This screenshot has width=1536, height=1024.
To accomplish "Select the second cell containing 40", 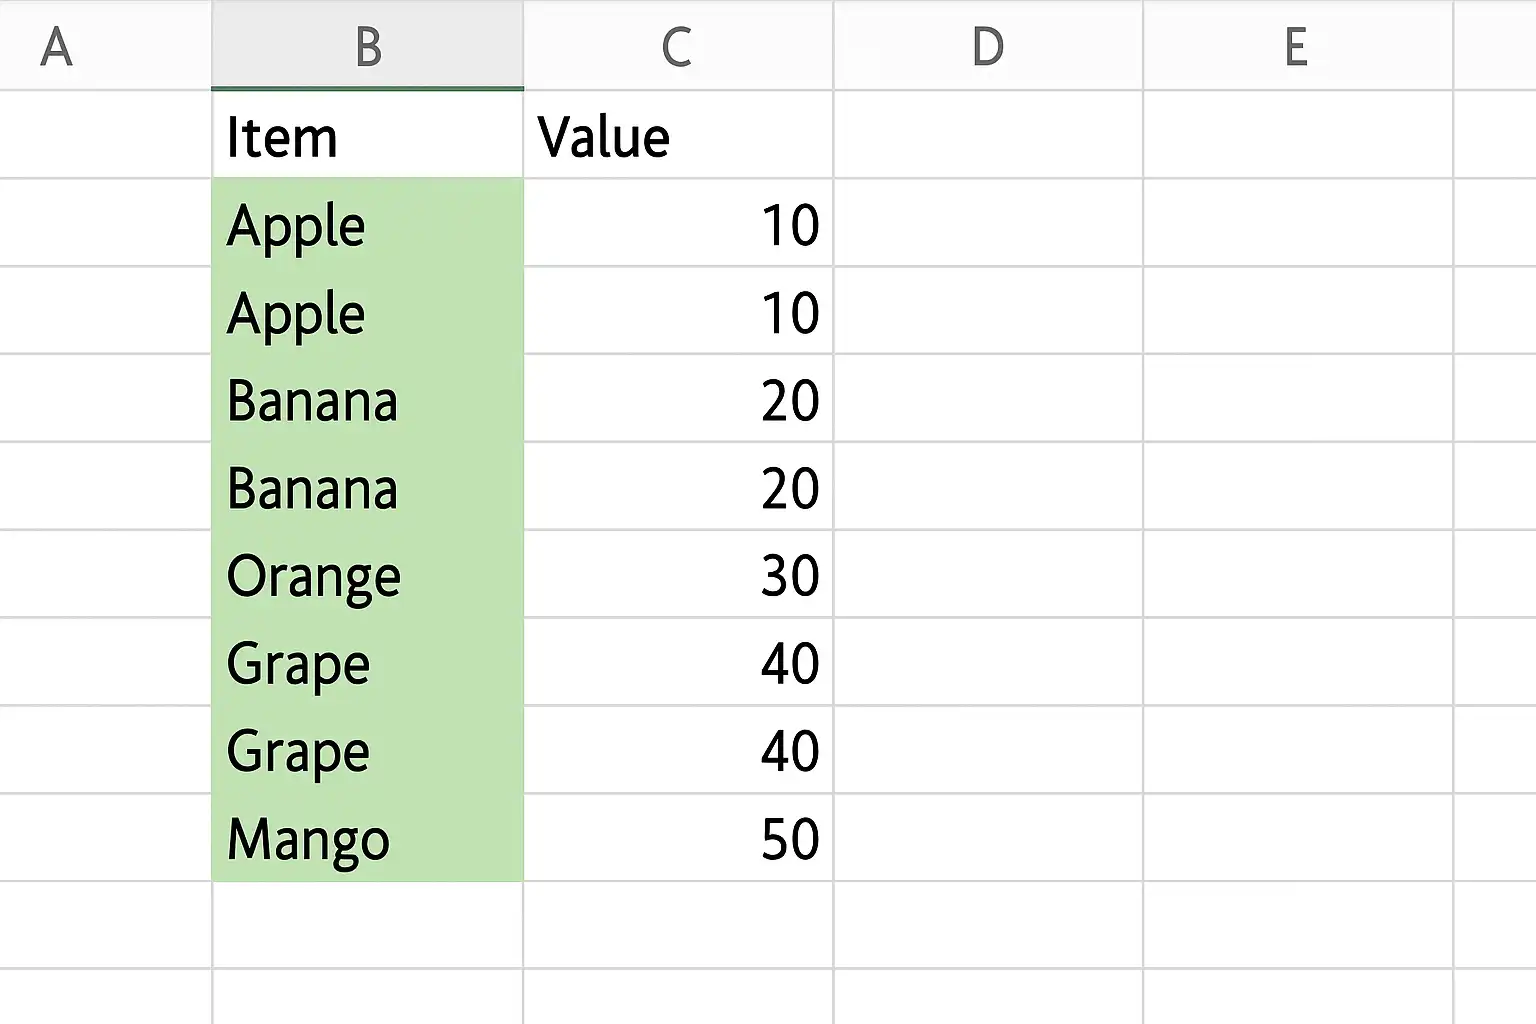I will [678, 750].
